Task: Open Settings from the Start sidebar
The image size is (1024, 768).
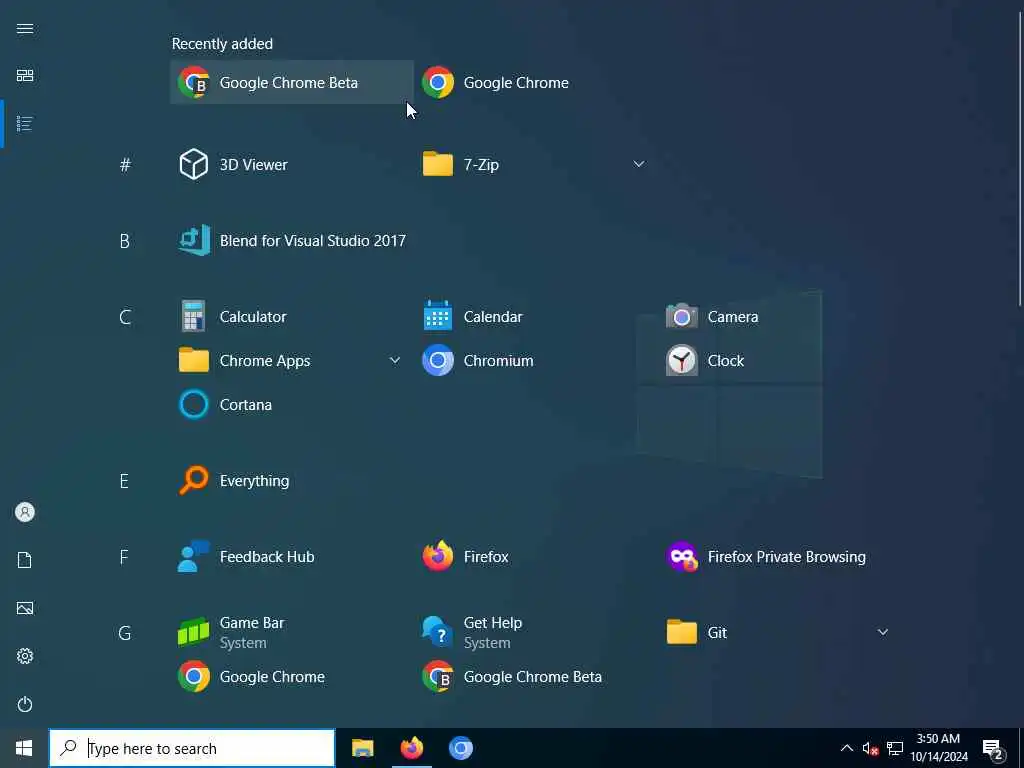Action: coord(25,656)
